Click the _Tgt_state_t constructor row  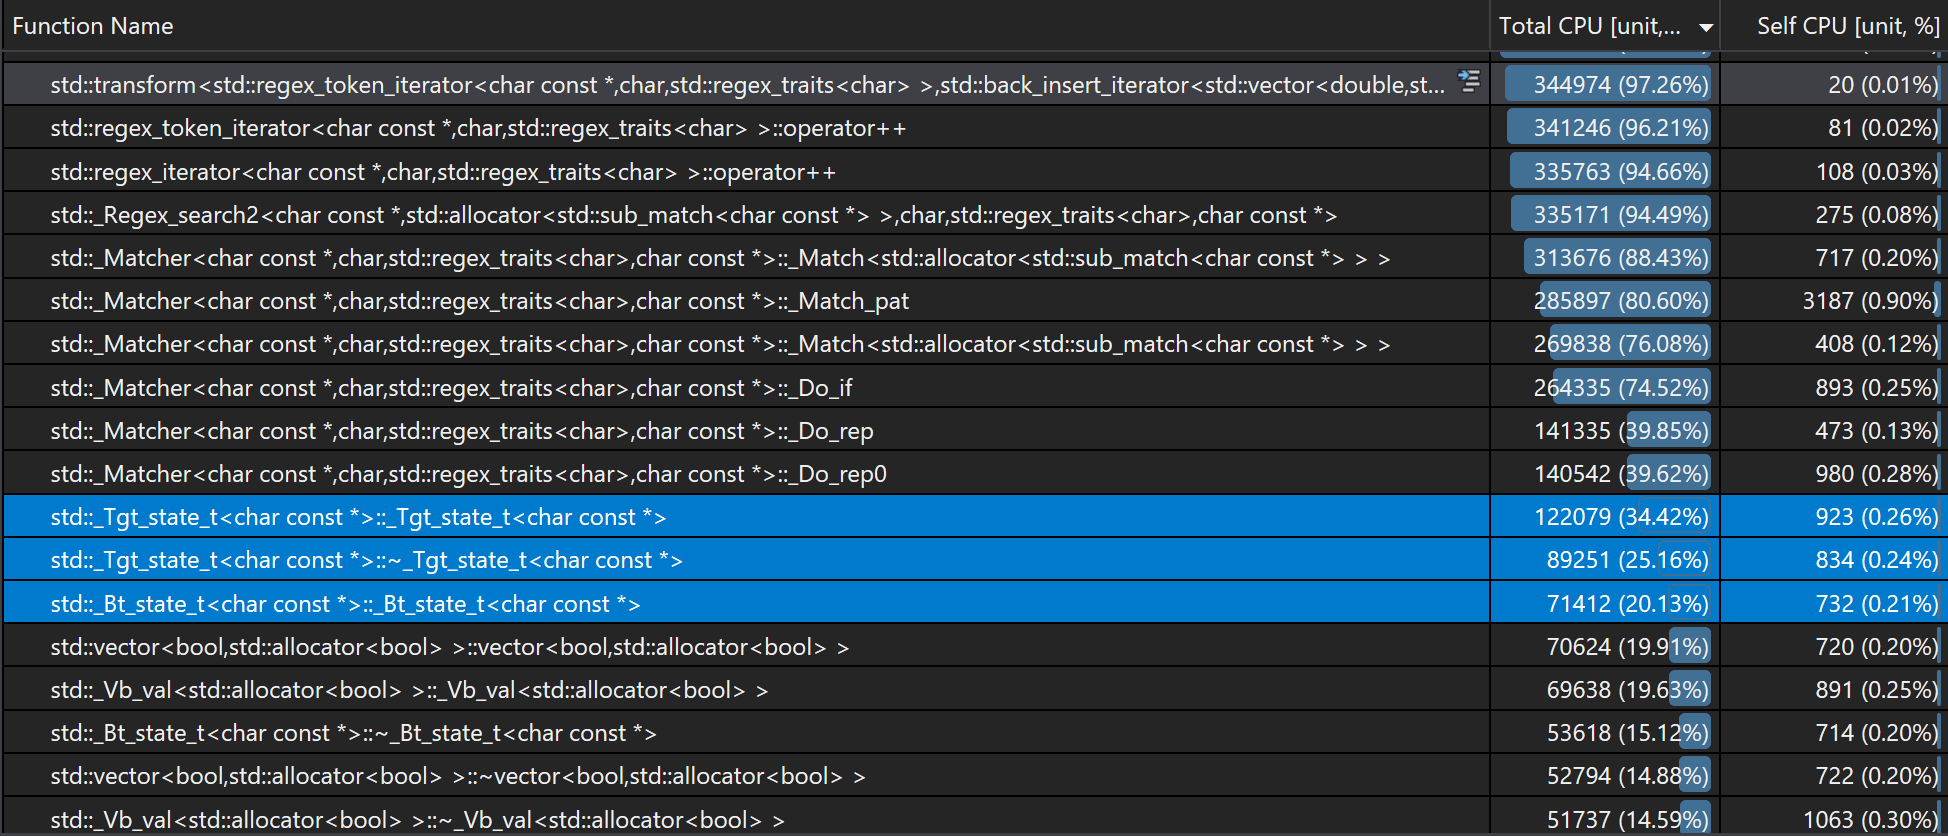(x=358, y=517)
